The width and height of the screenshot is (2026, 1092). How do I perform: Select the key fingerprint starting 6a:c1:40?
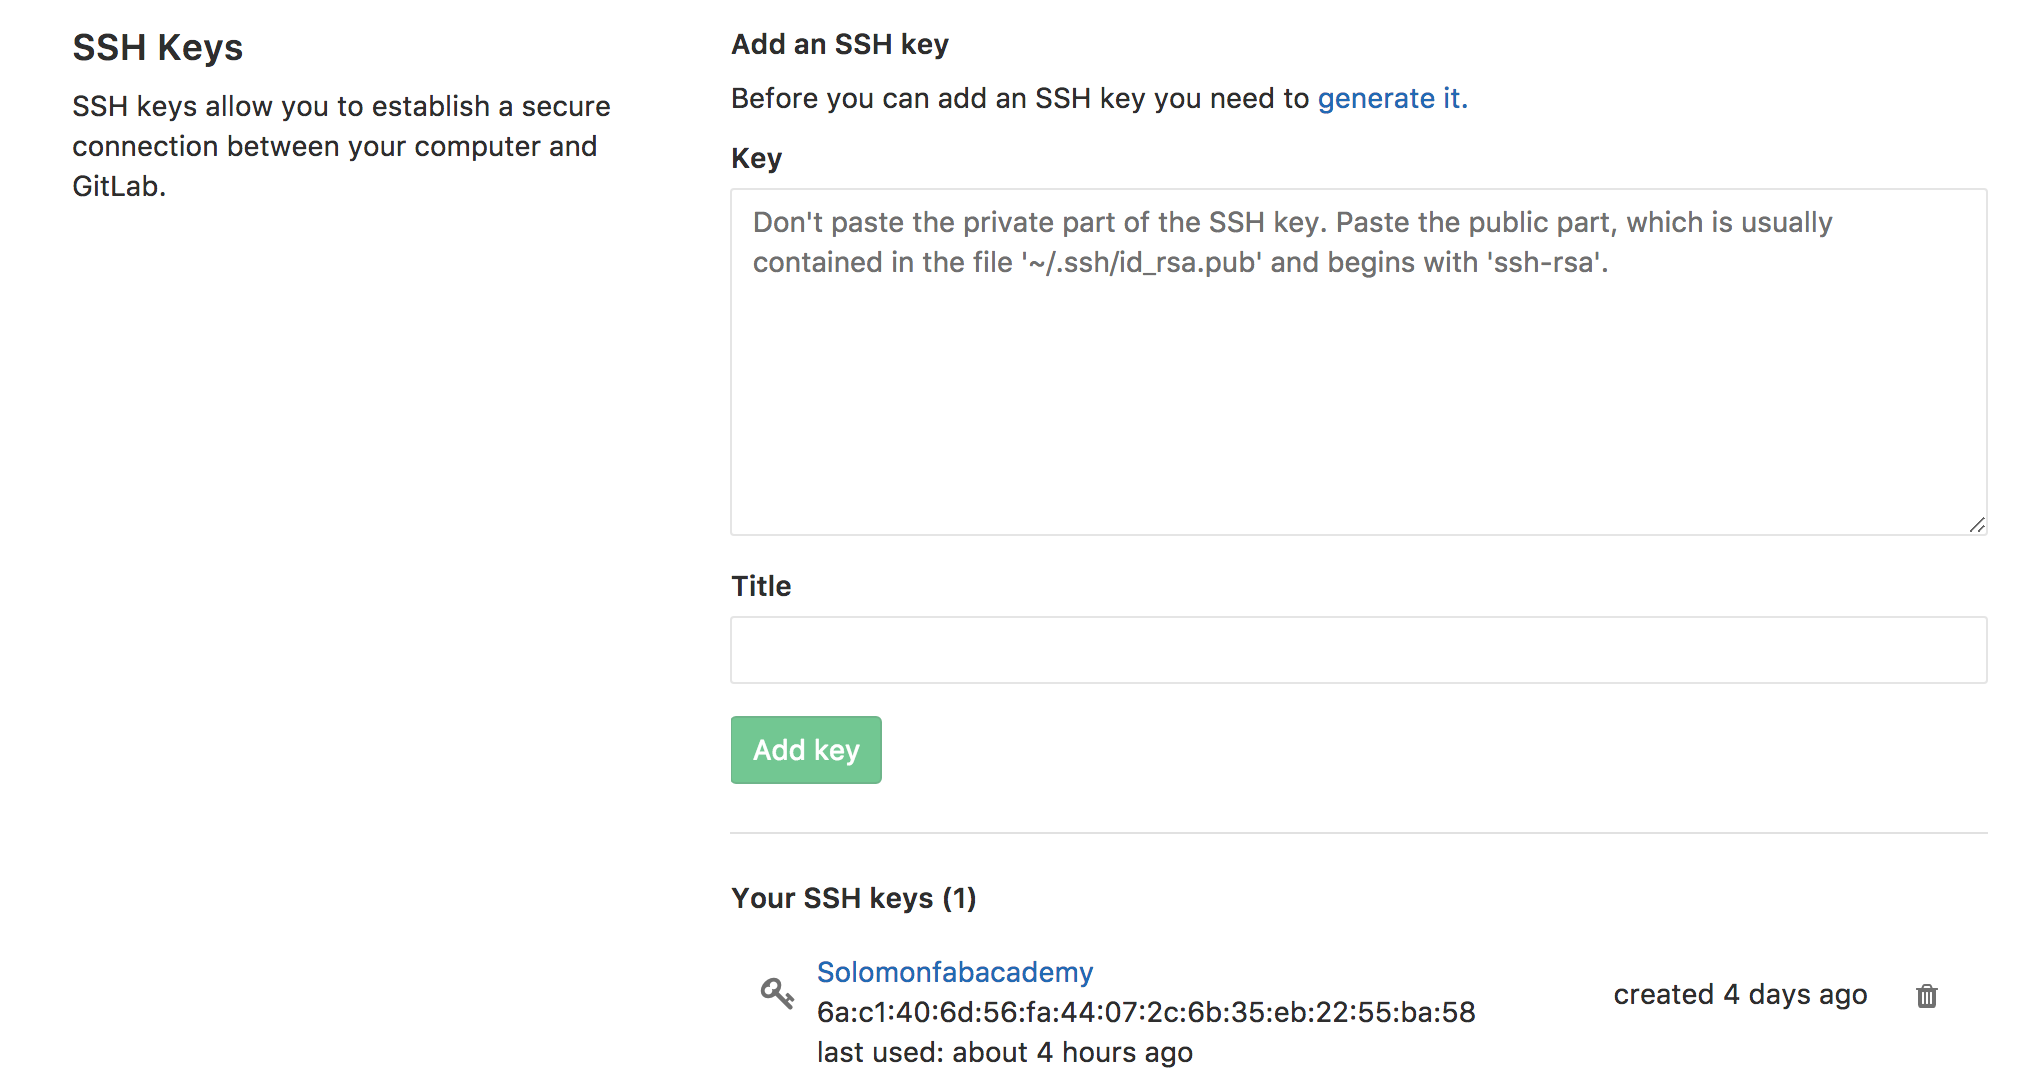pyautogui.click(x=1146, y=1012)
